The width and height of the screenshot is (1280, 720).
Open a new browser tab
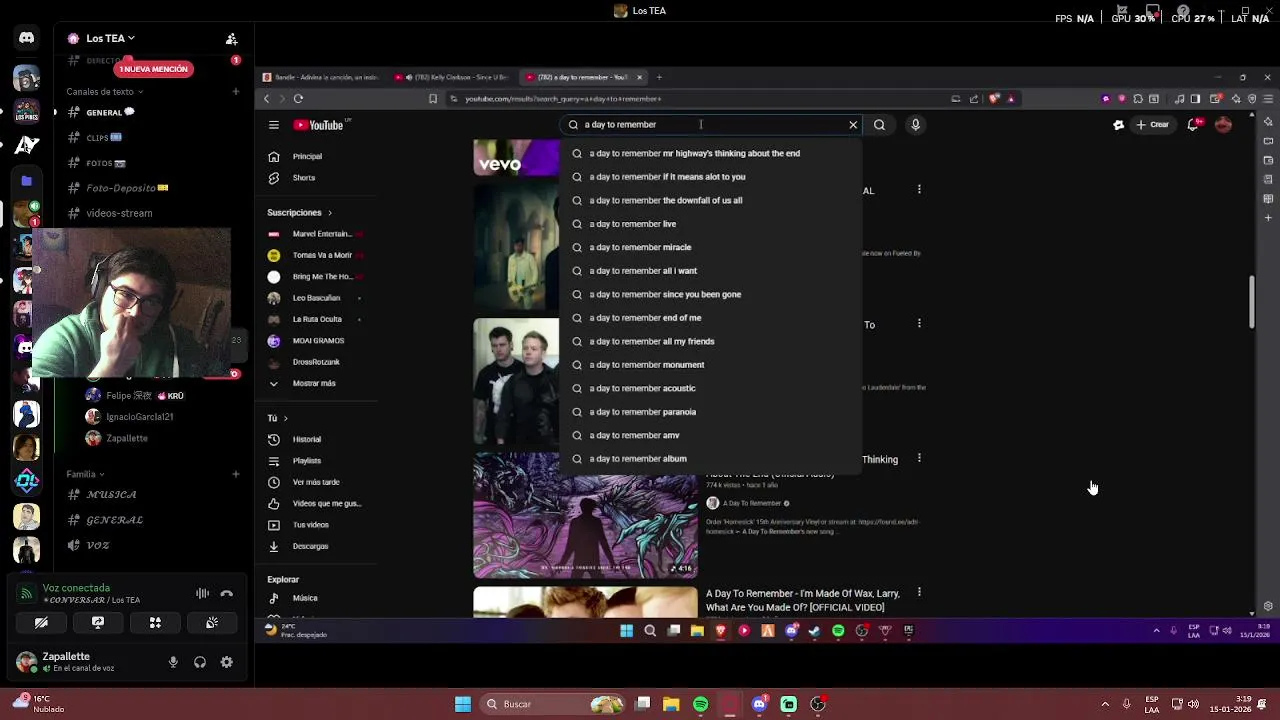[x=659, y=77]
